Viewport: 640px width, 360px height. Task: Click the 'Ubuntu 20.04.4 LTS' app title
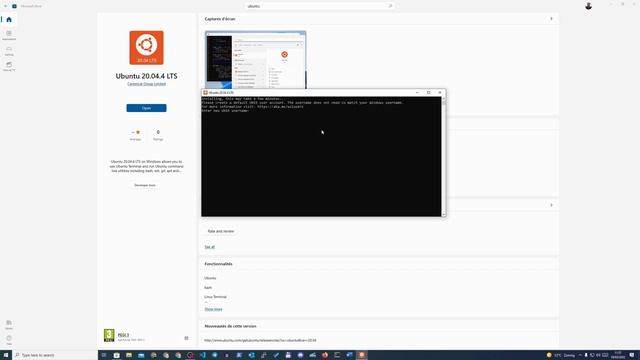click(147, 76)
